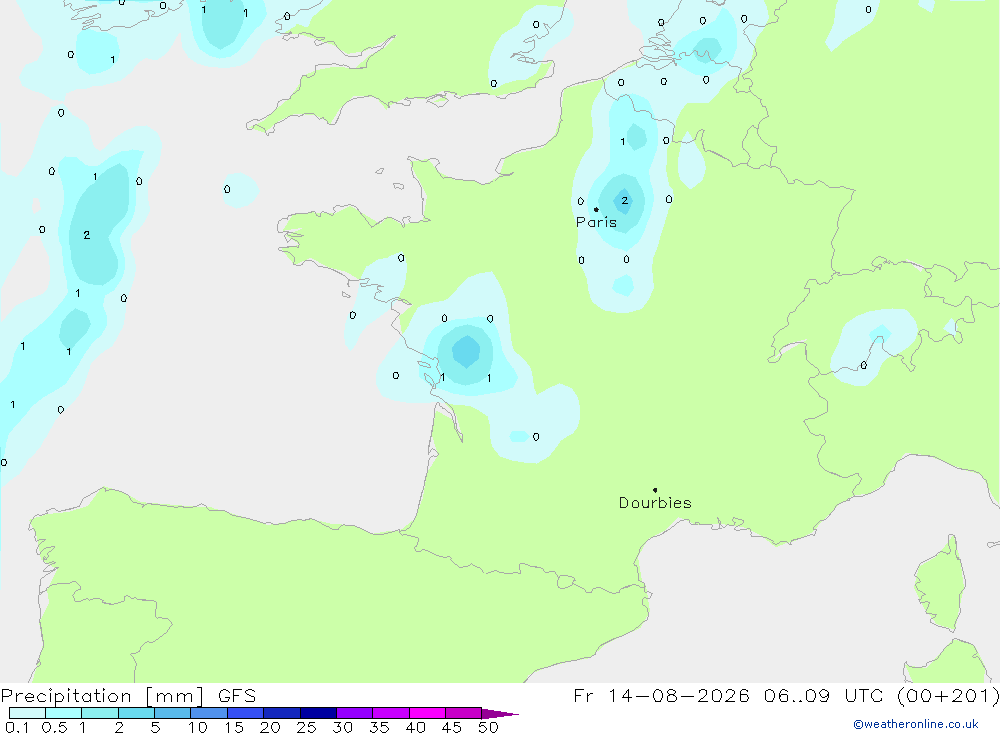The height and width of the screenshot is (733, 1000).
Task: Open the weatheronline.co.uk copyright link
Action: coord(916,724)
